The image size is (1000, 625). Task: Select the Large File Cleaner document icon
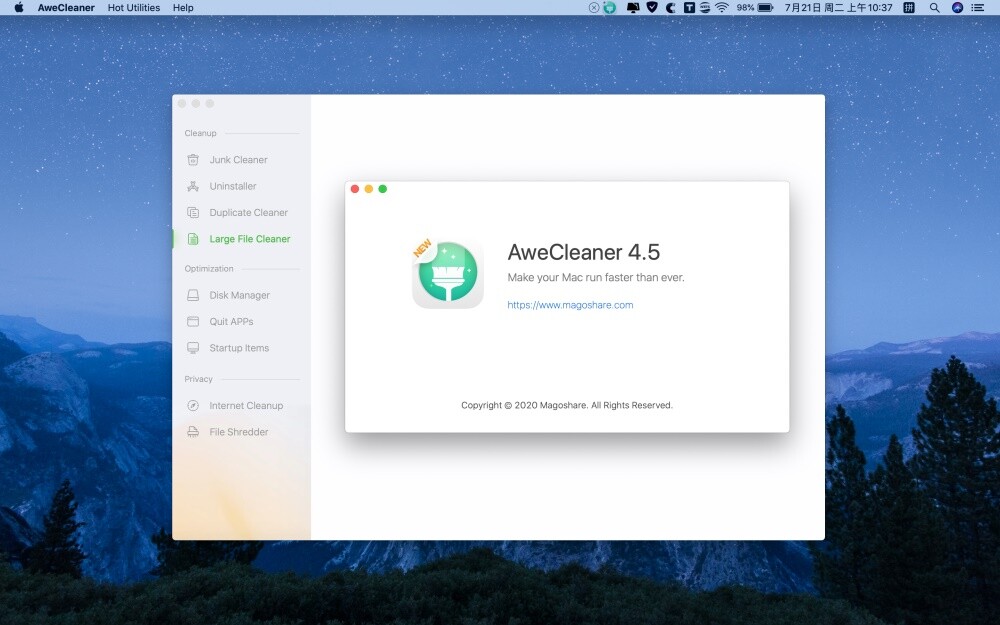point(193,239)
